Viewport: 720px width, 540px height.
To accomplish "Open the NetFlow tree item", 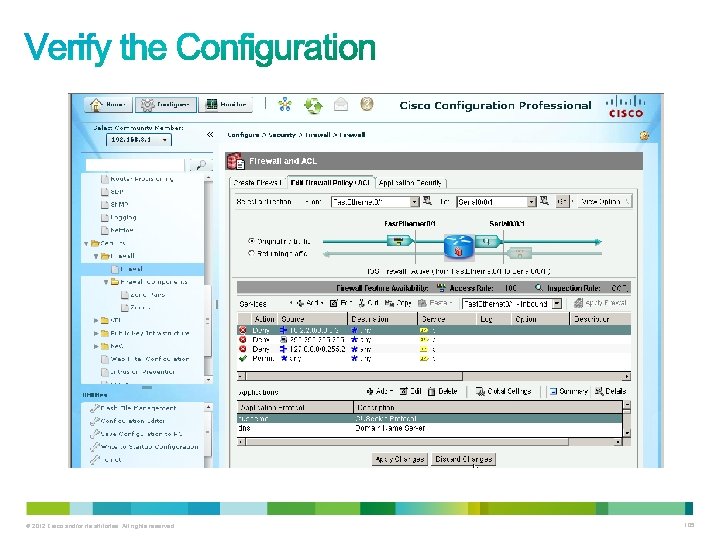I will coord(118,230).
